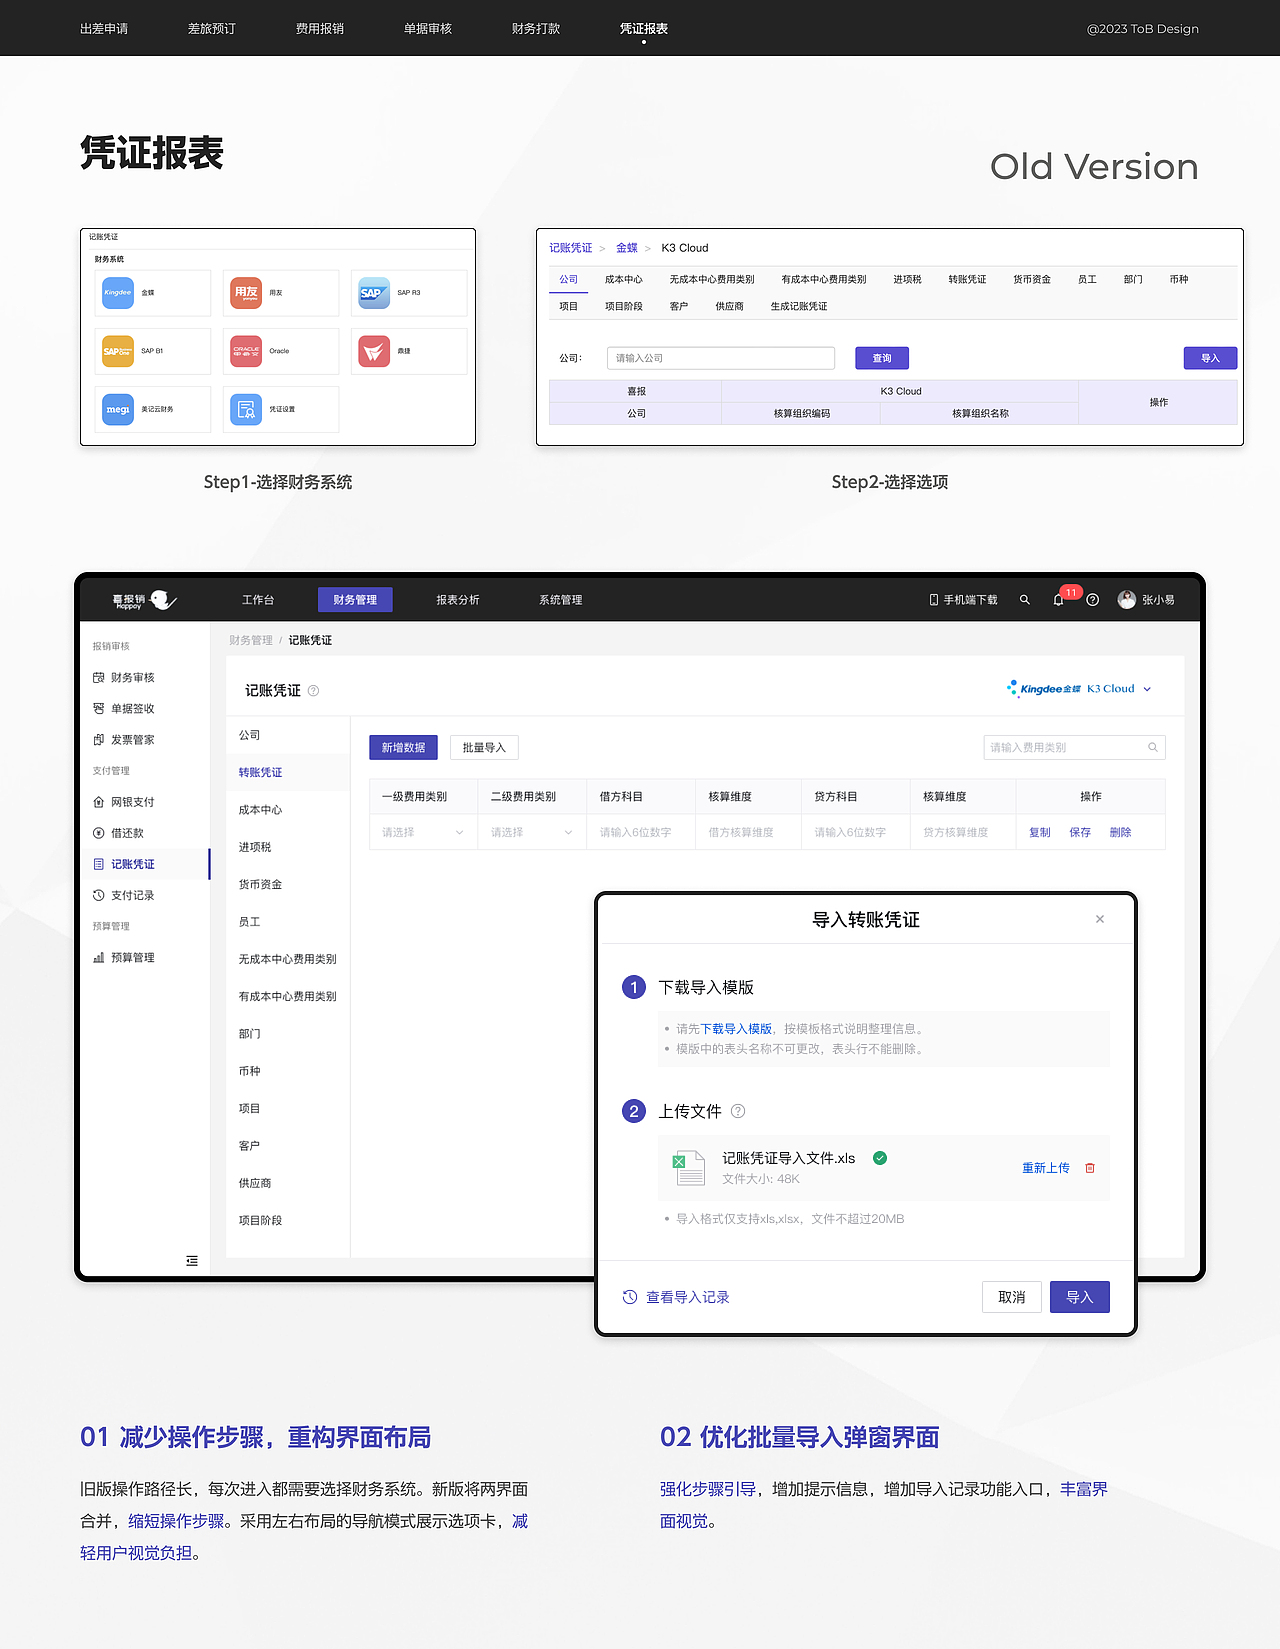Viewport: 1280px width, 1649px height.
Task: Open the 二级费用类别 请选择 dropdown
Action: 532,832
